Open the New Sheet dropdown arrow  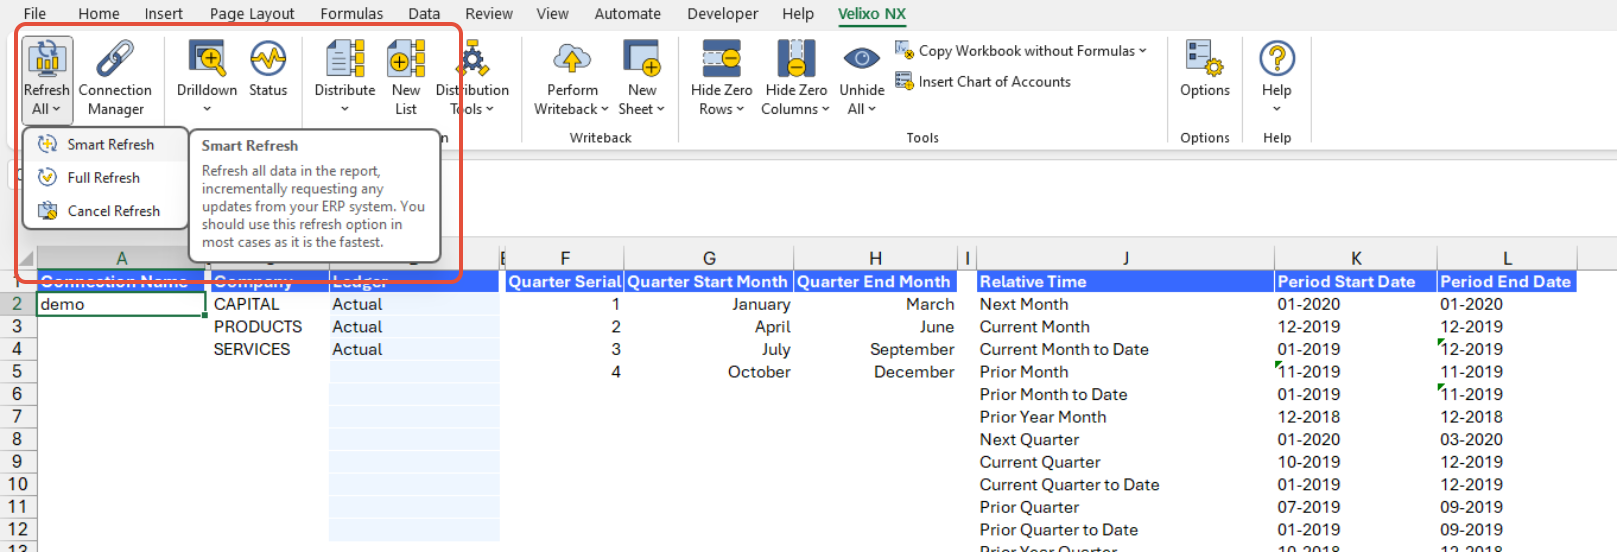pos(660,109)
